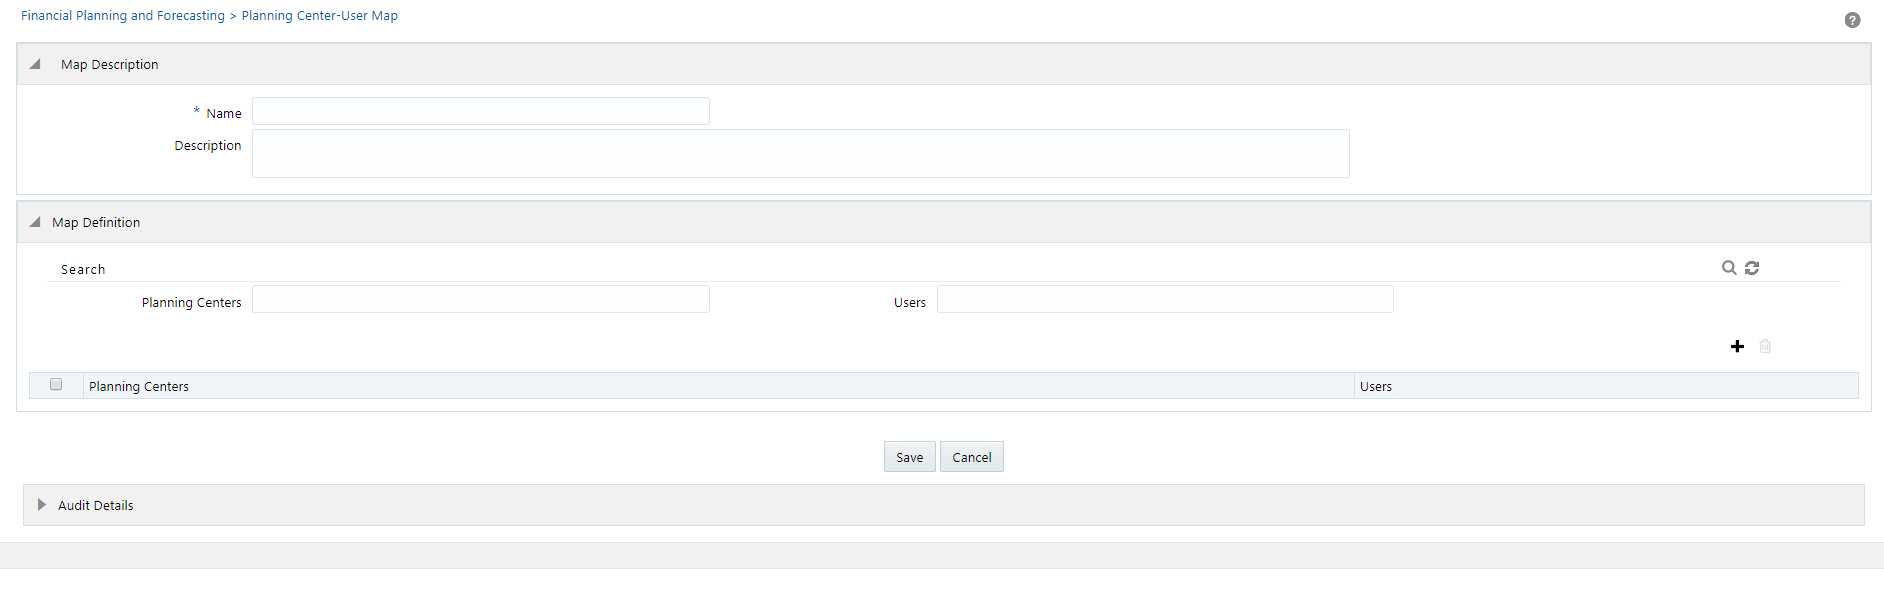The height and width of the screenshot is (595, 1884).
Task: Focus the Name input field
Action: click(x=481, y=111)
